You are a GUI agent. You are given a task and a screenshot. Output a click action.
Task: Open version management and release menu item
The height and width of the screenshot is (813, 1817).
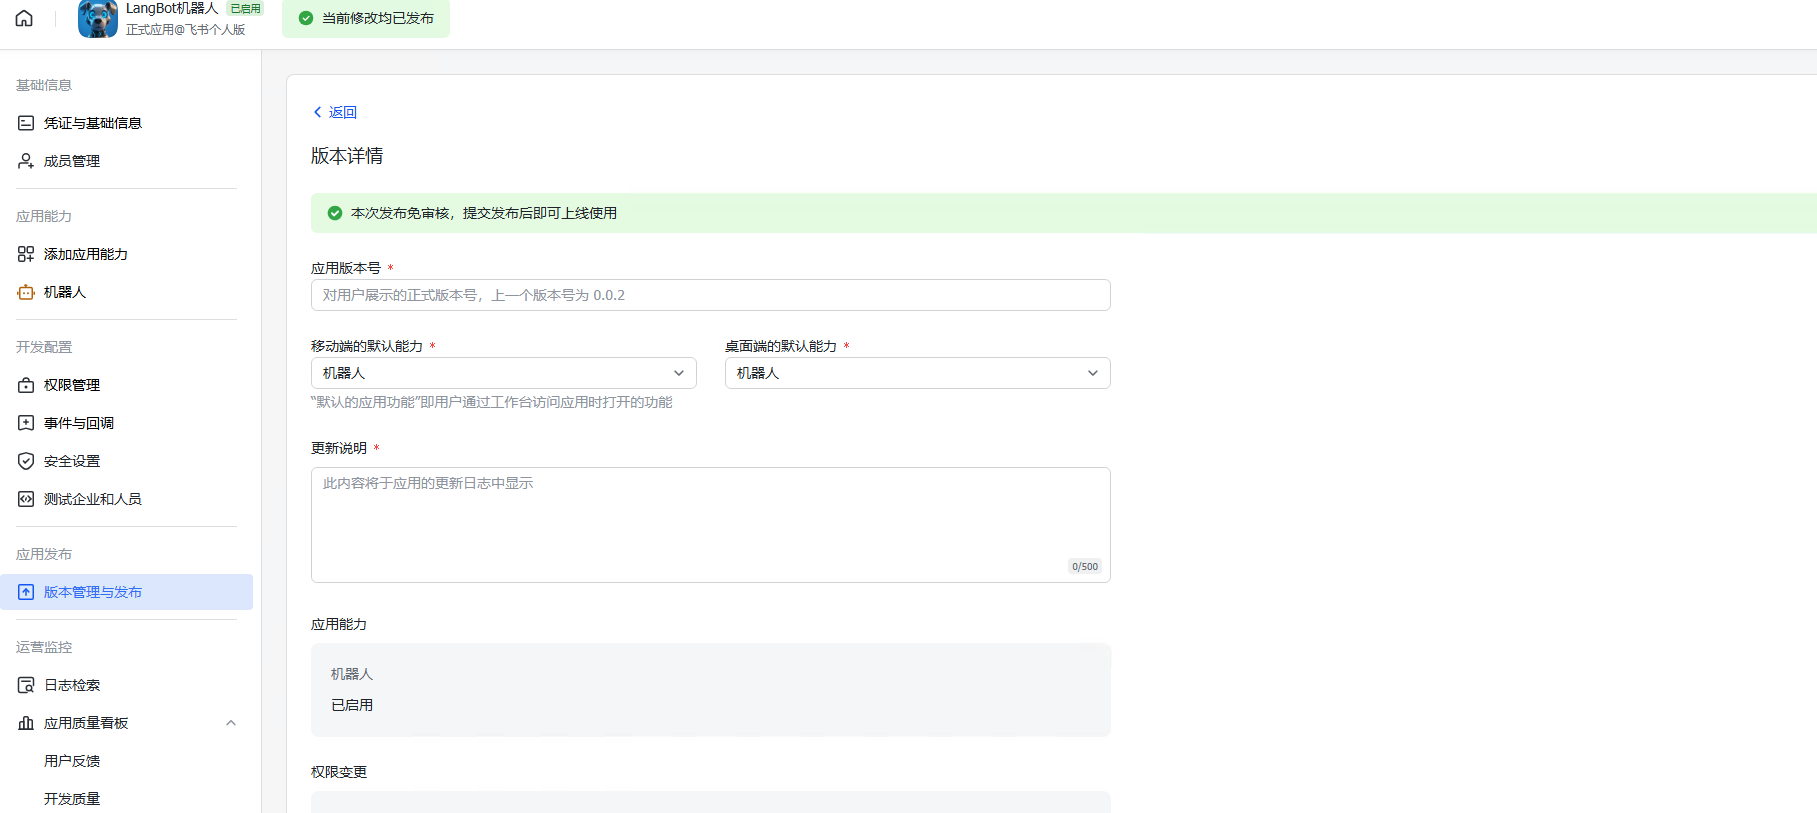point(93,592)
